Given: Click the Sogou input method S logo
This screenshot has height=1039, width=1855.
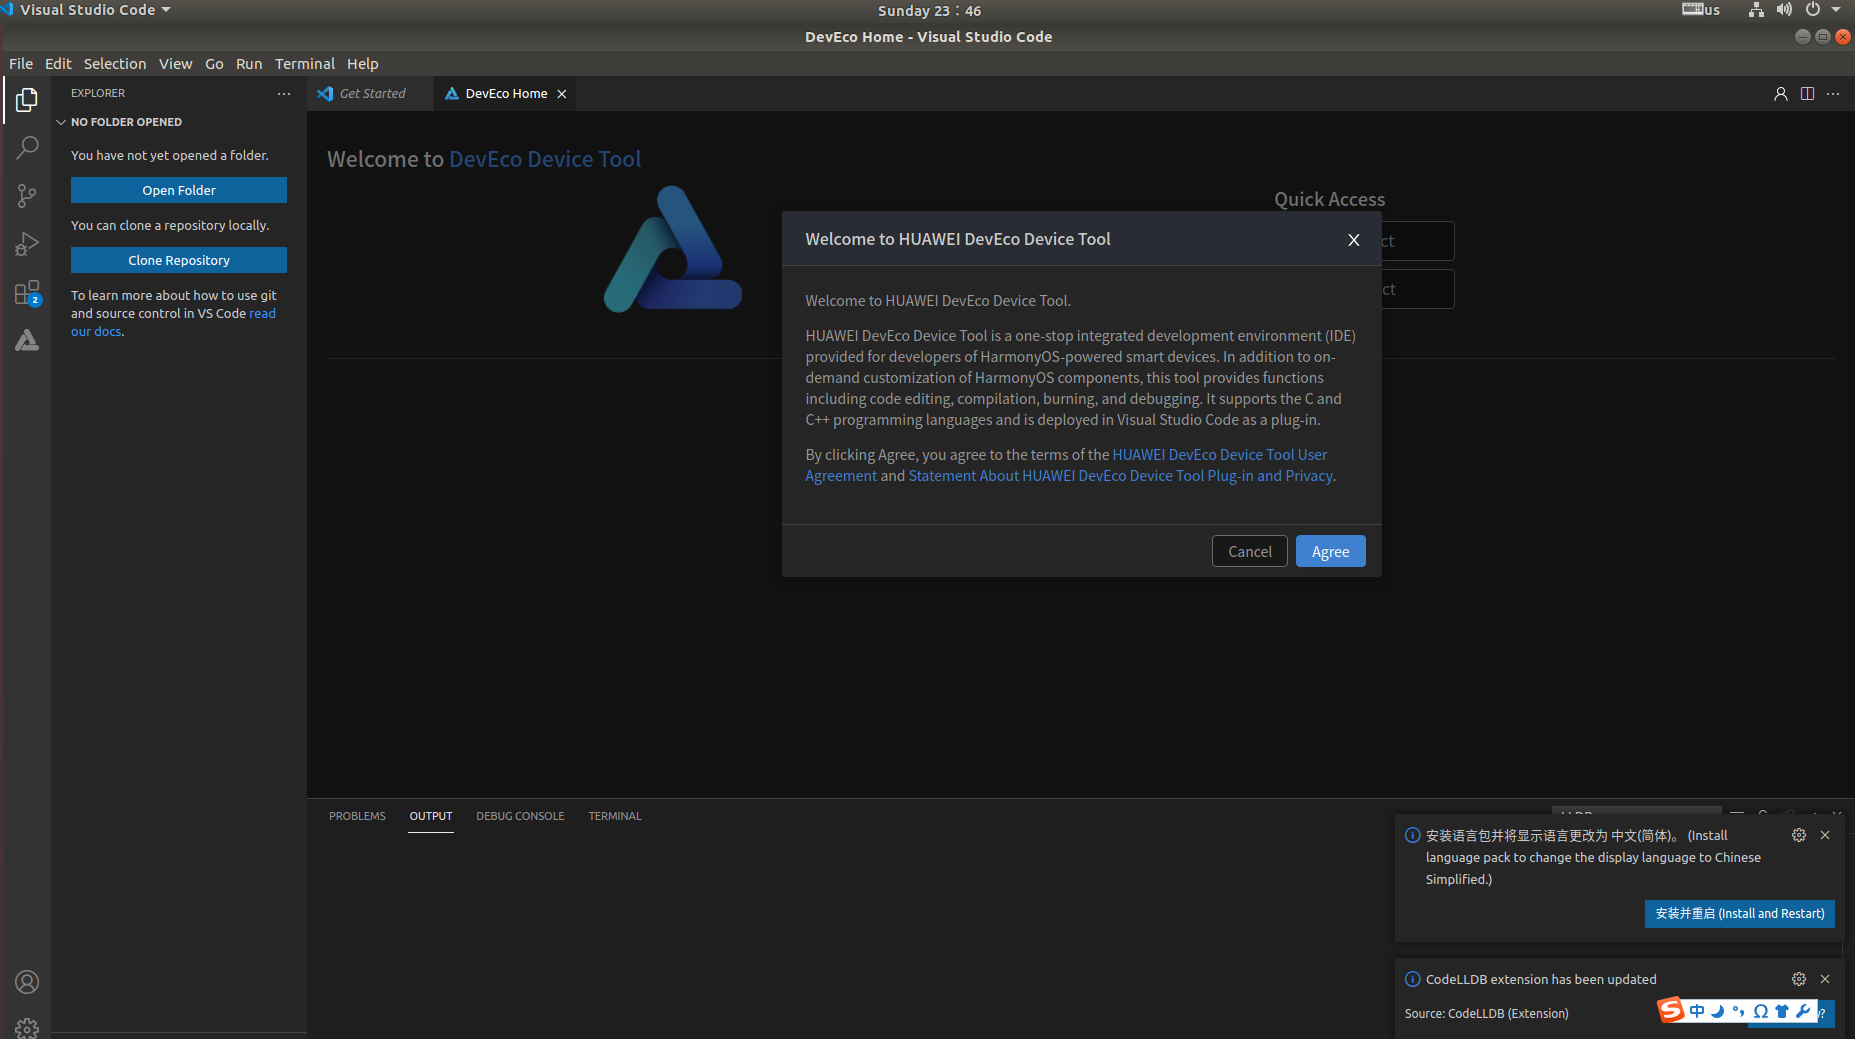Looking at the screenshot, I should click(1670, 1010).
